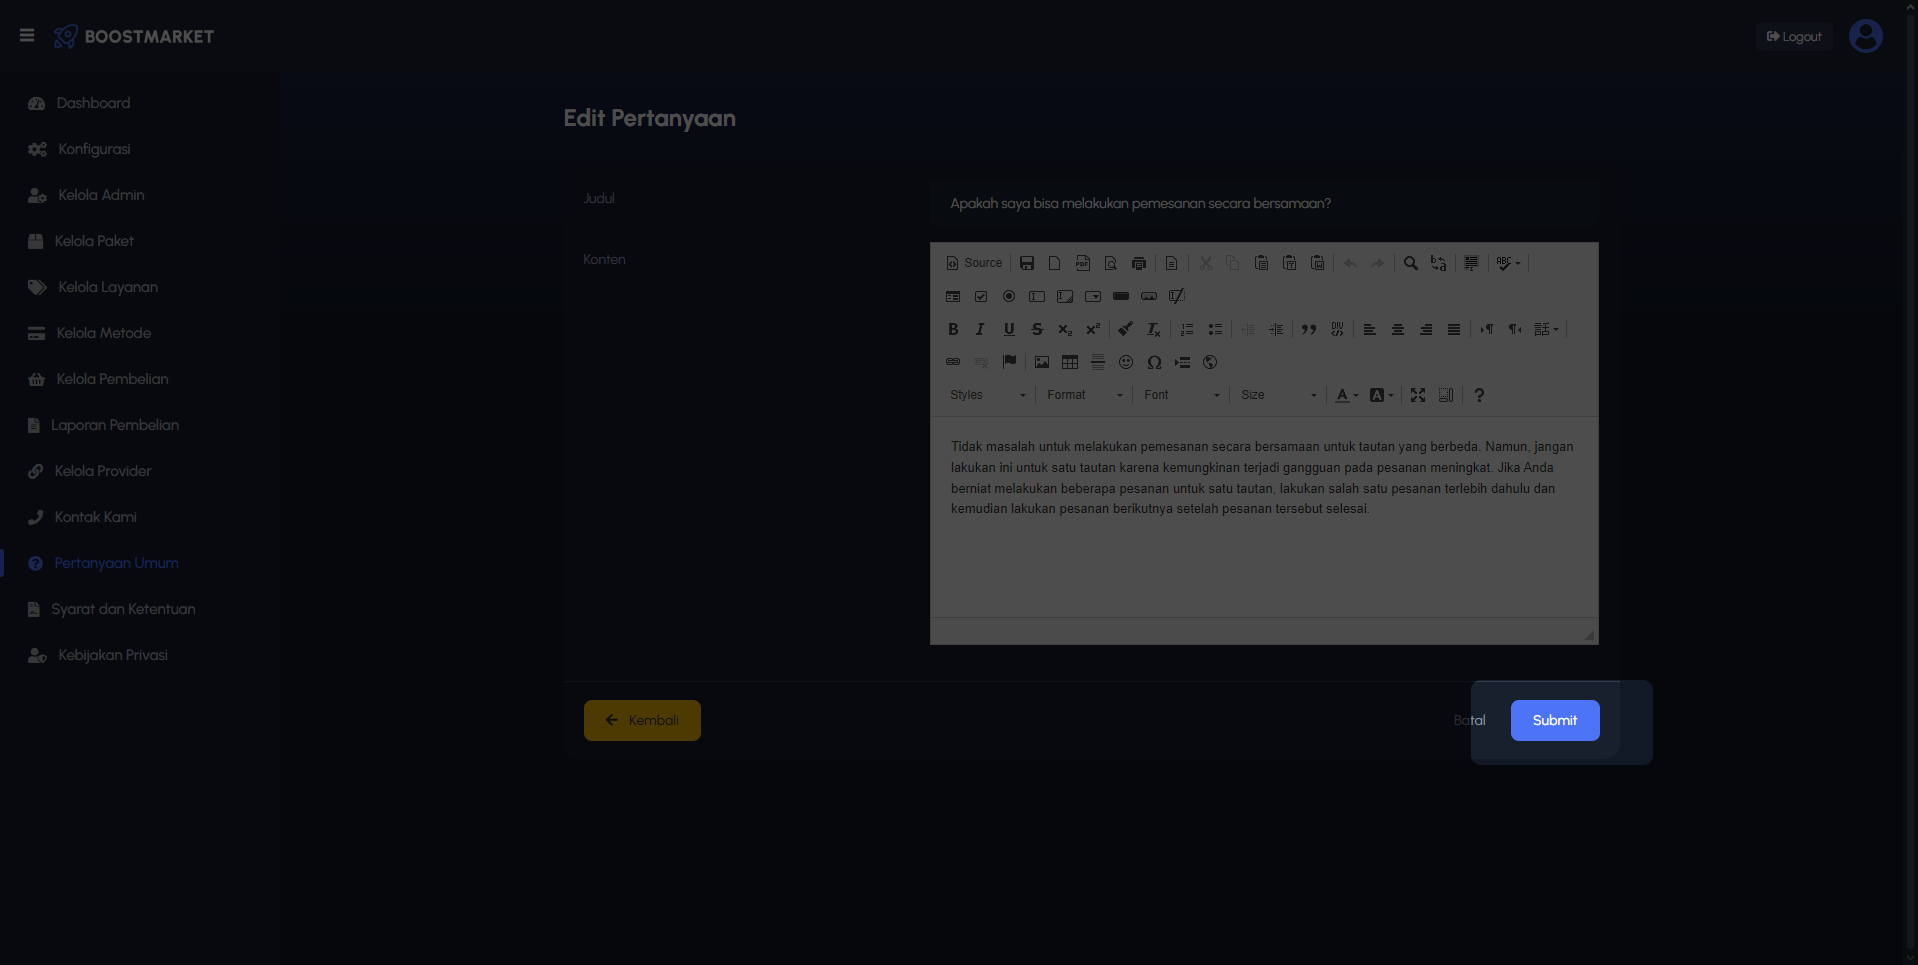Insert a table into content
This screenshot has width=1918, height=965.
1070,362
